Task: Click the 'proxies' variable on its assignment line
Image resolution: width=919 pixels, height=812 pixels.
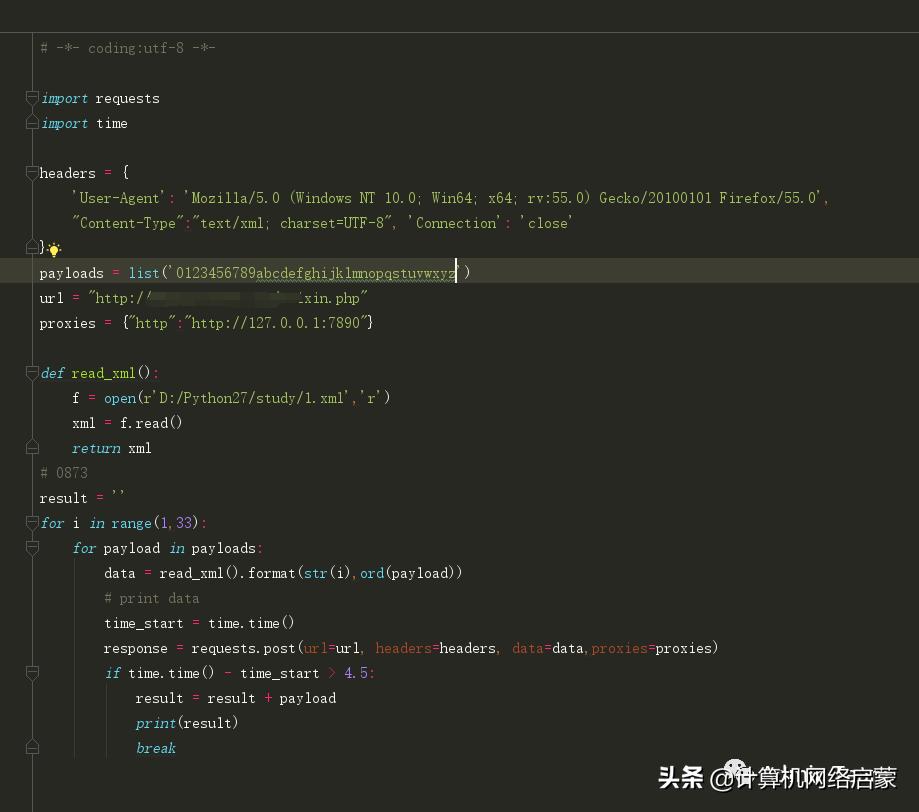Action: 67,323
